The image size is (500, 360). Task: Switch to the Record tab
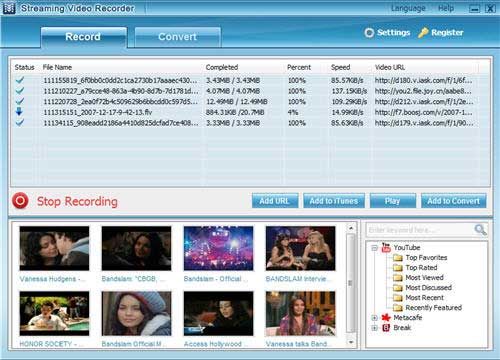(x=84, y=37)
